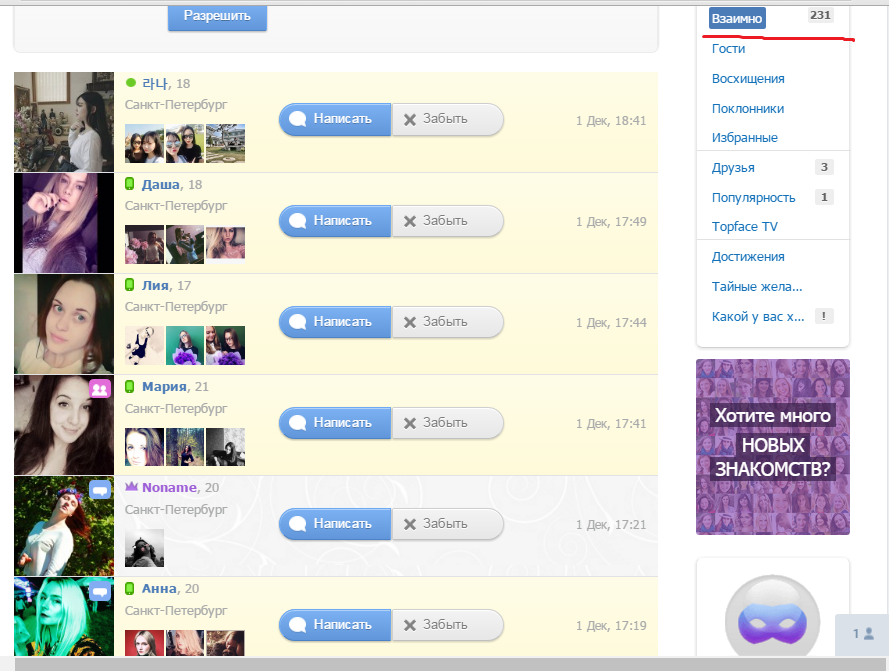The height and width of the screenshot is (671, 889).
Task: Click the exclamation badge beside Какой у вас х...
Action: point(824,316)
